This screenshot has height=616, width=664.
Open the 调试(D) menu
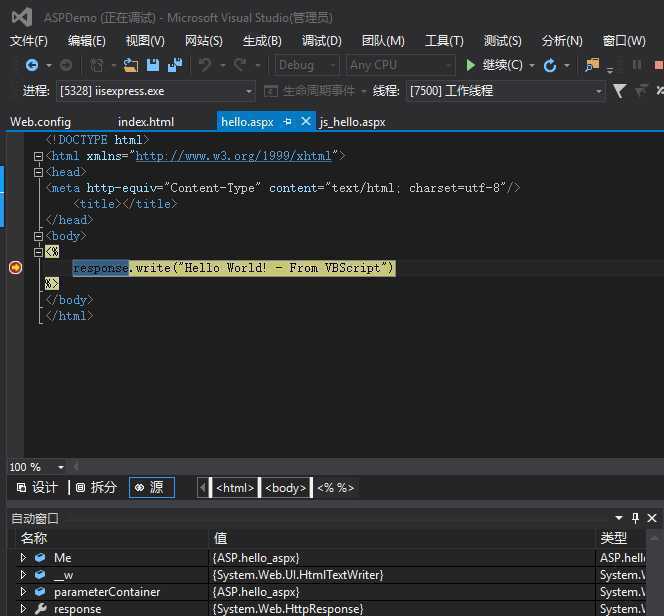point(321,40)
